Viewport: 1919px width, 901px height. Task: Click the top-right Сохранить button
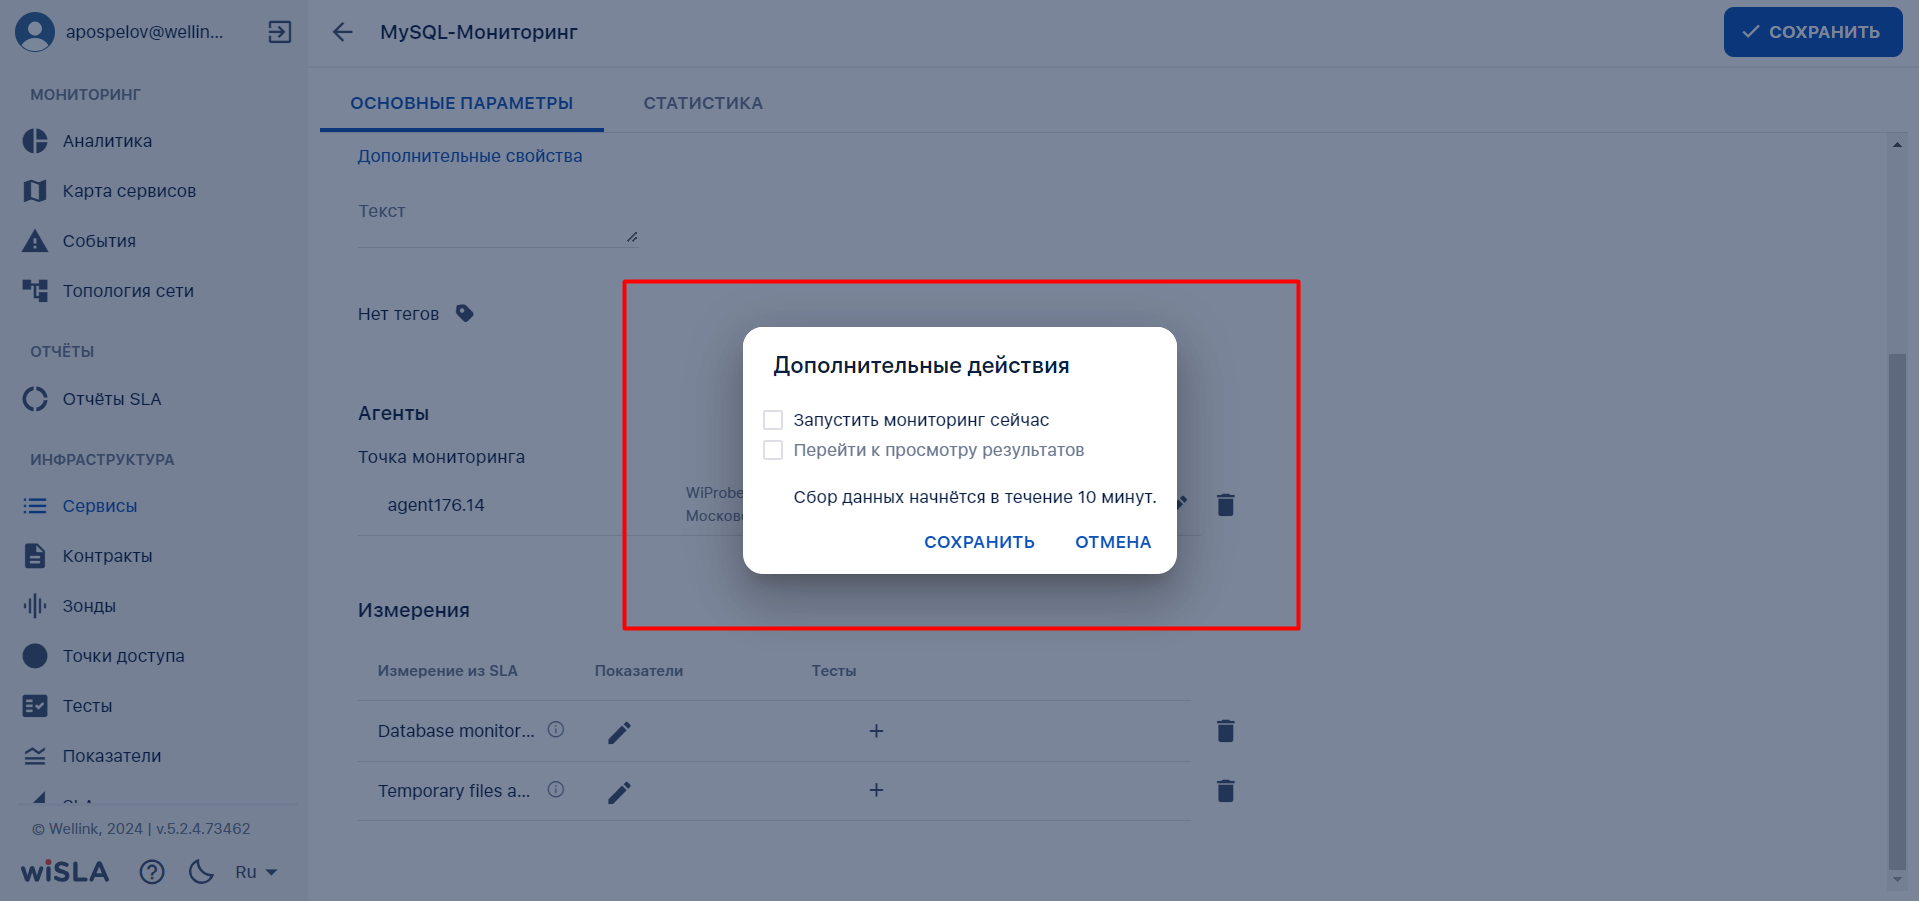tap(1813, 32)
